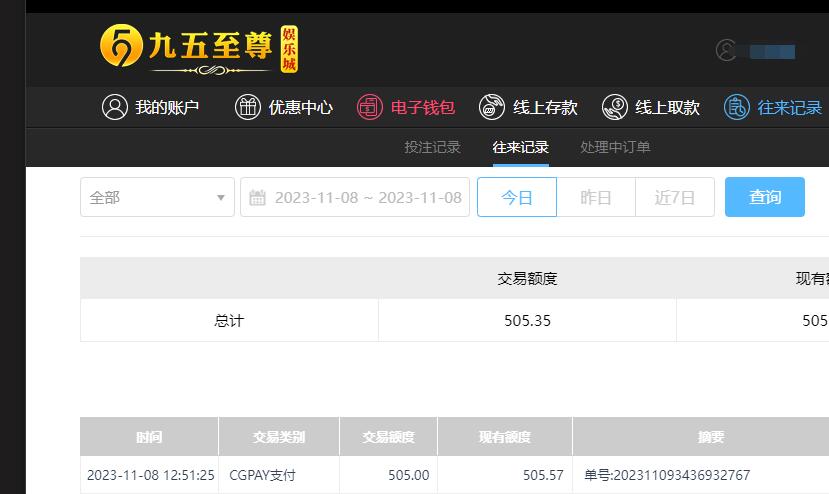Select the 昨日 date filter
This screenshot has width=829, height=494.
[596, 197]
